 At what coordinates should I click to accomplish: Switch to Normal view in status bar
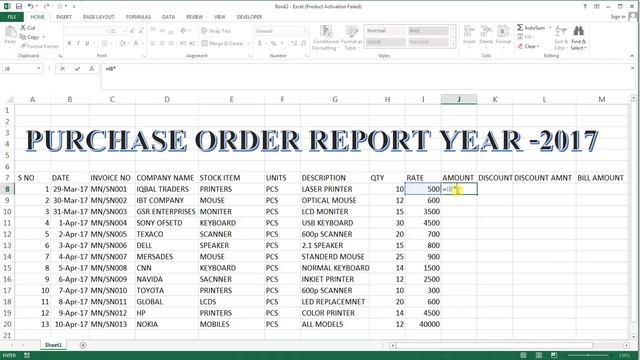(x=523, y=356)
